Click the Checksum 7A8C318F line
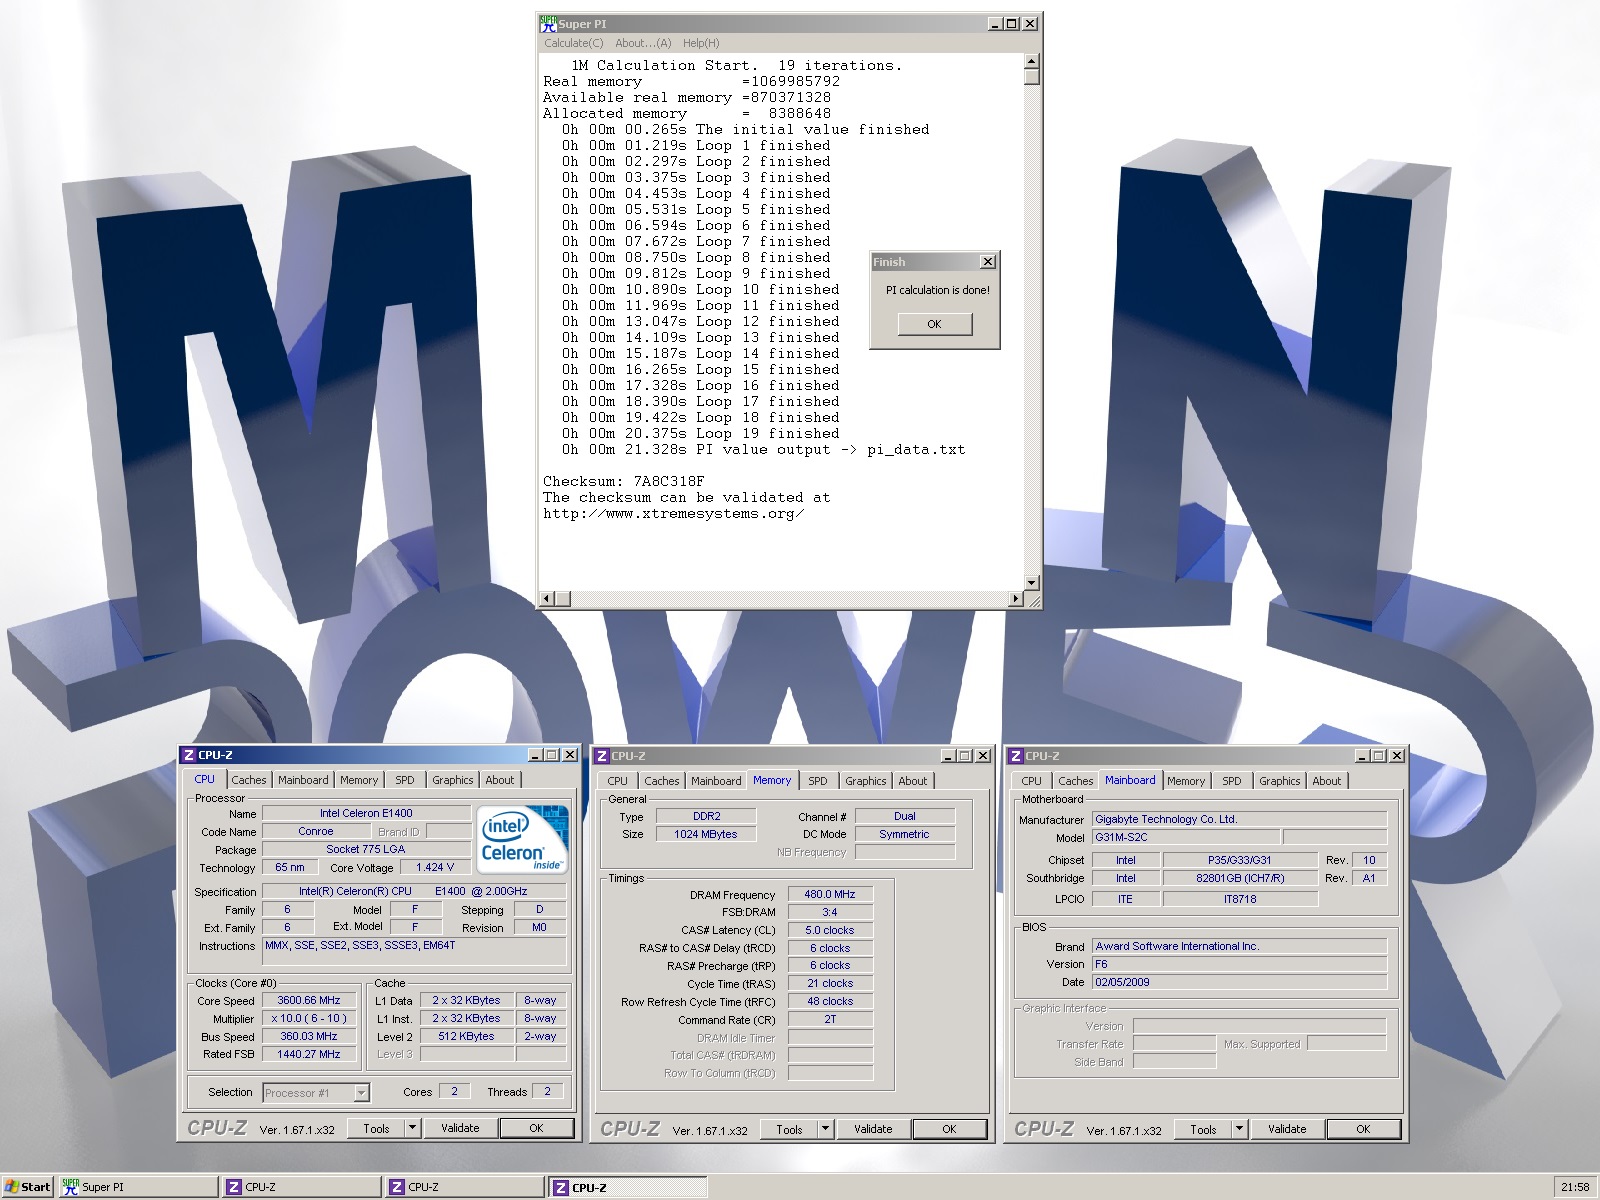This screenshot has height=1200, width=1600. click(624, 481)
